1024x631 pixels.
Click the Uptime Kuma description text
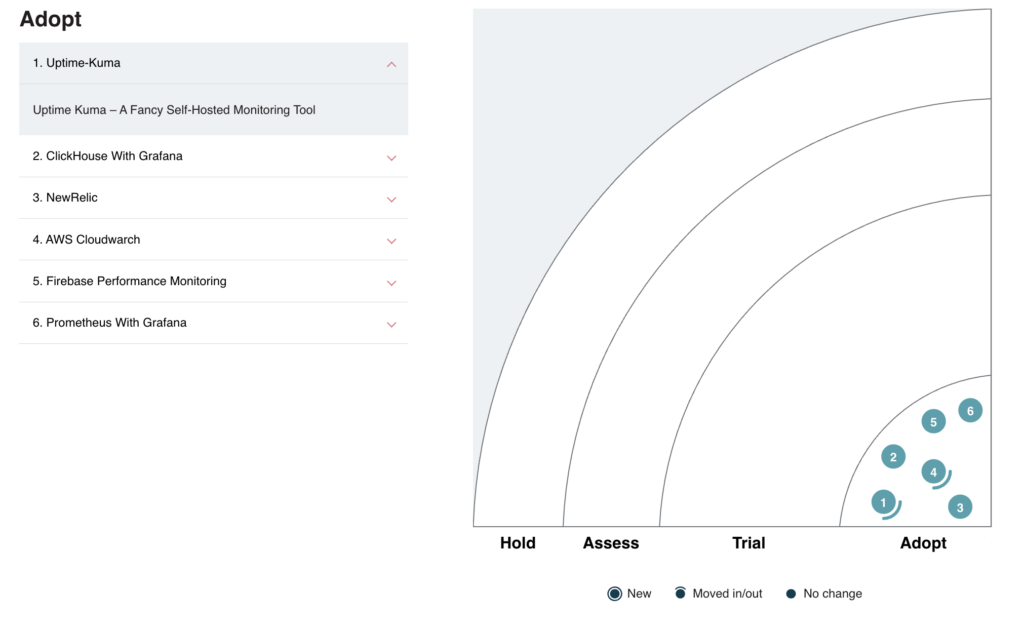point(174,110)
